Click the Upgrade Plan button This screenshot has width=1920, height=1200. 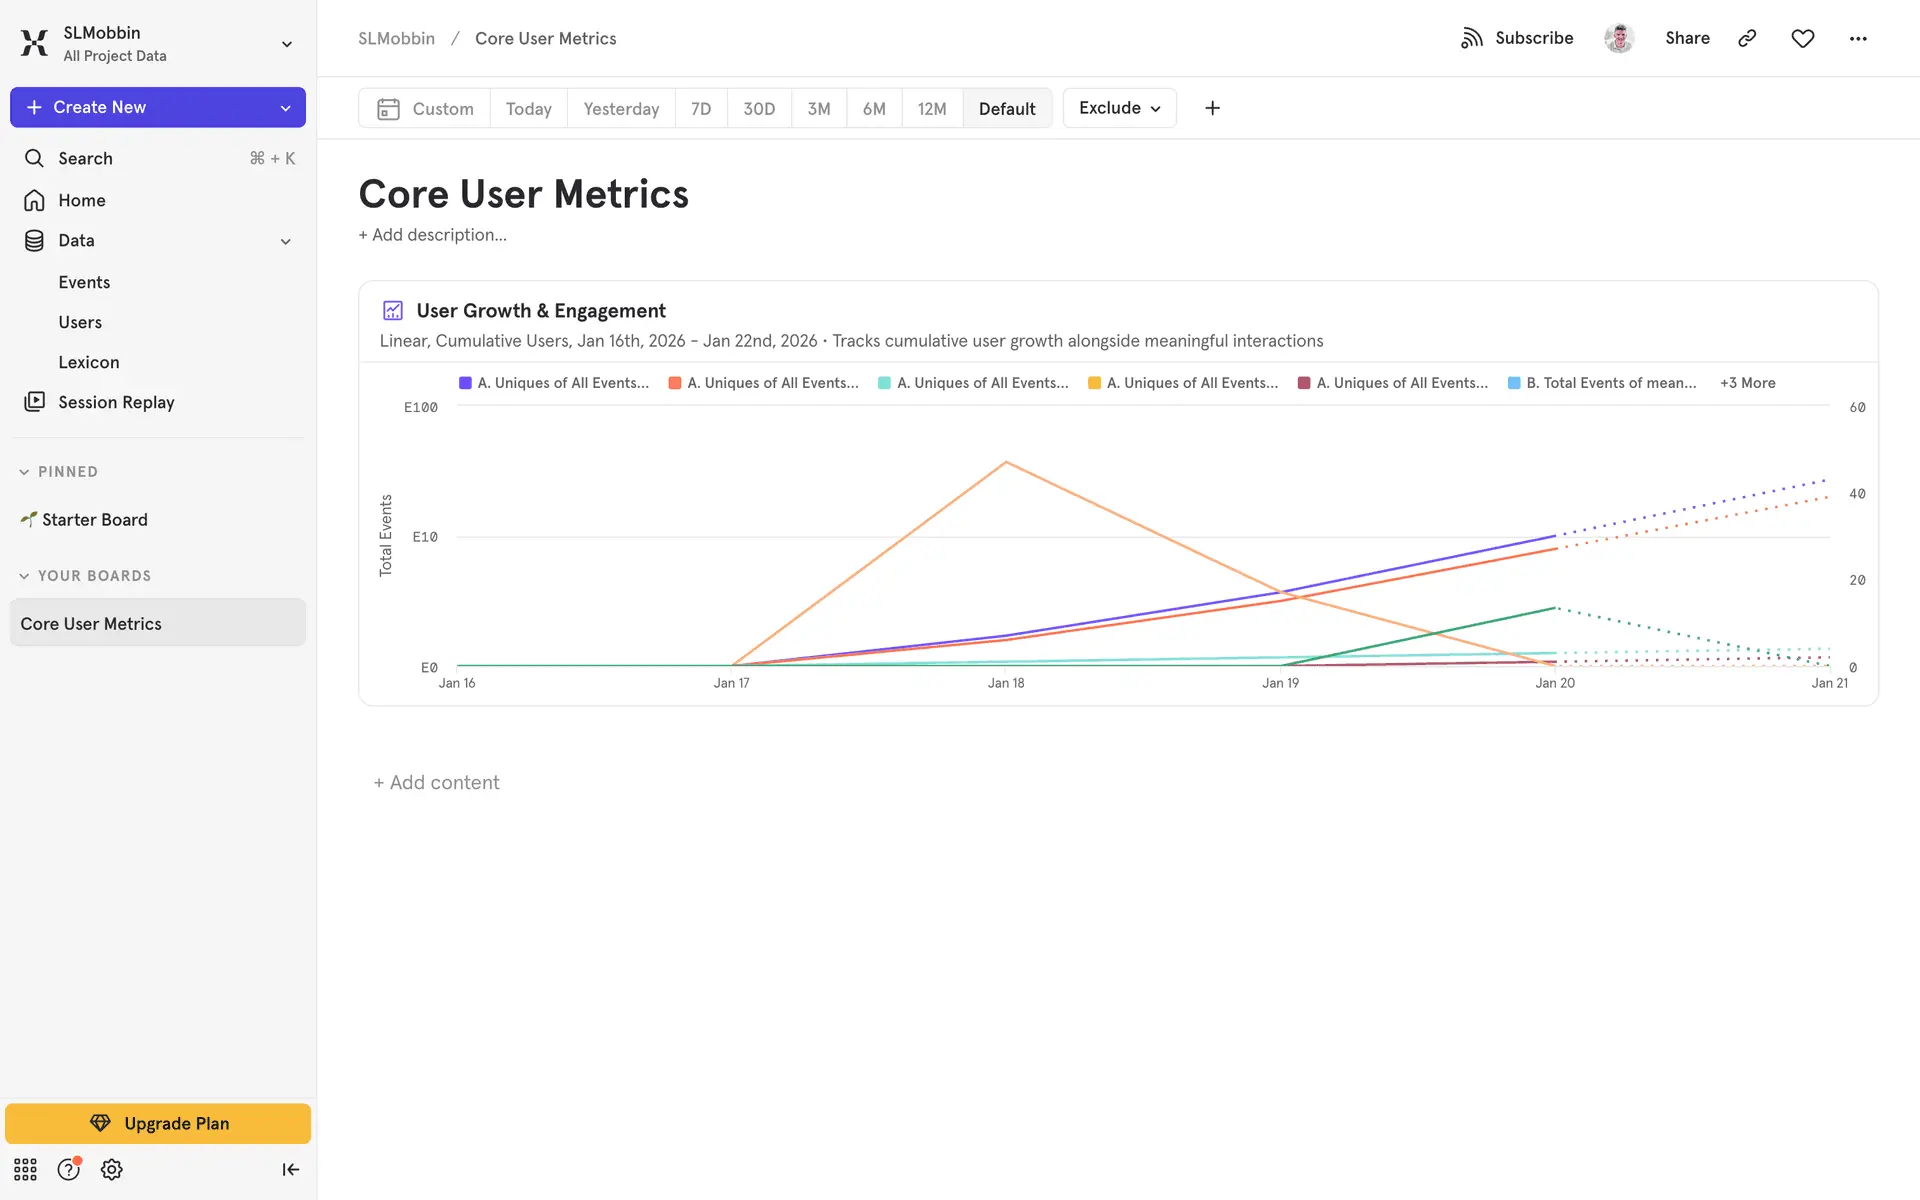pyautogui.click(x=158, y=1123)
